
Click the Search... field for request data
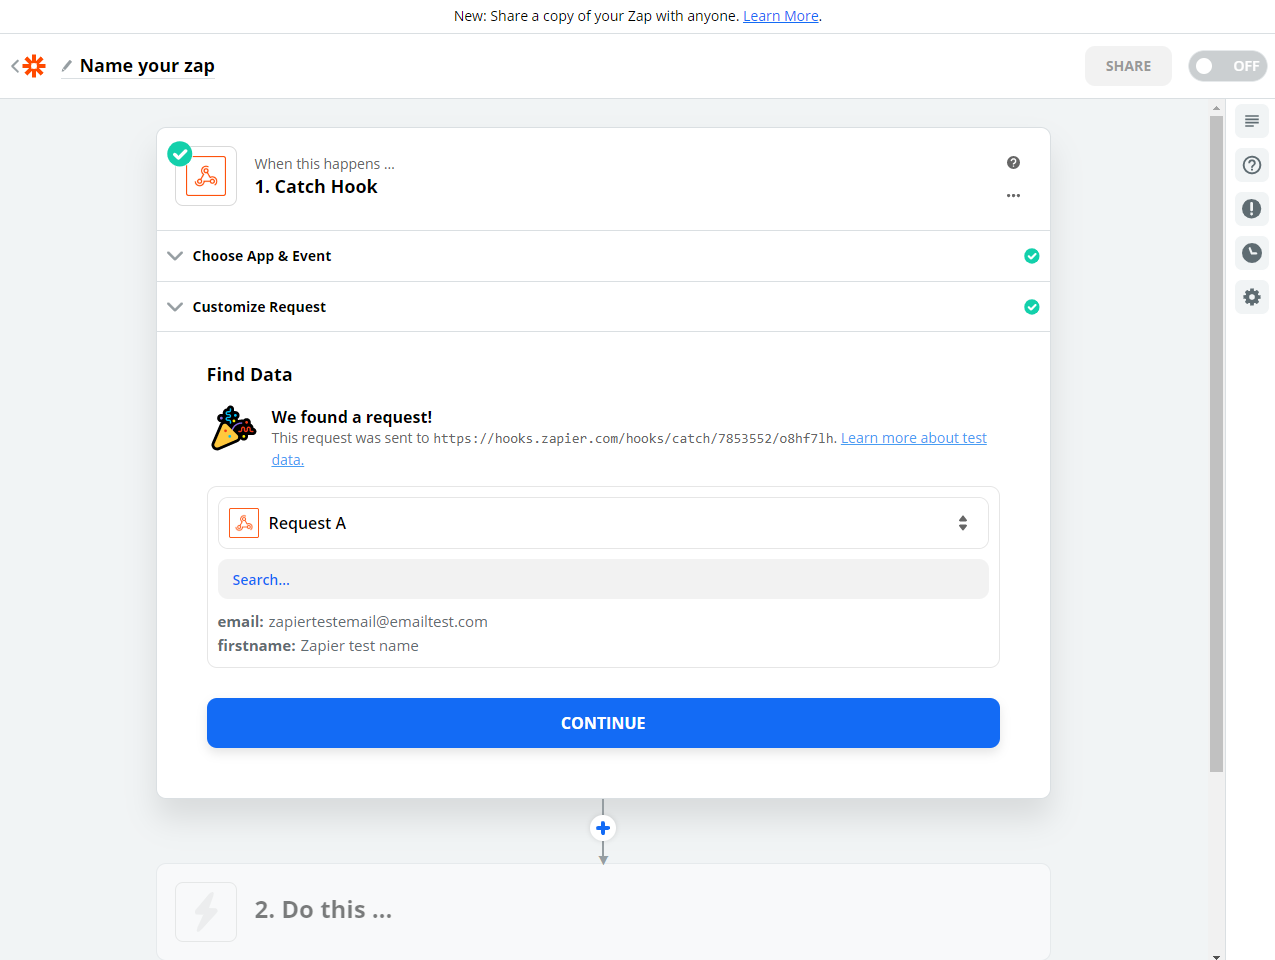pos(603,579)
